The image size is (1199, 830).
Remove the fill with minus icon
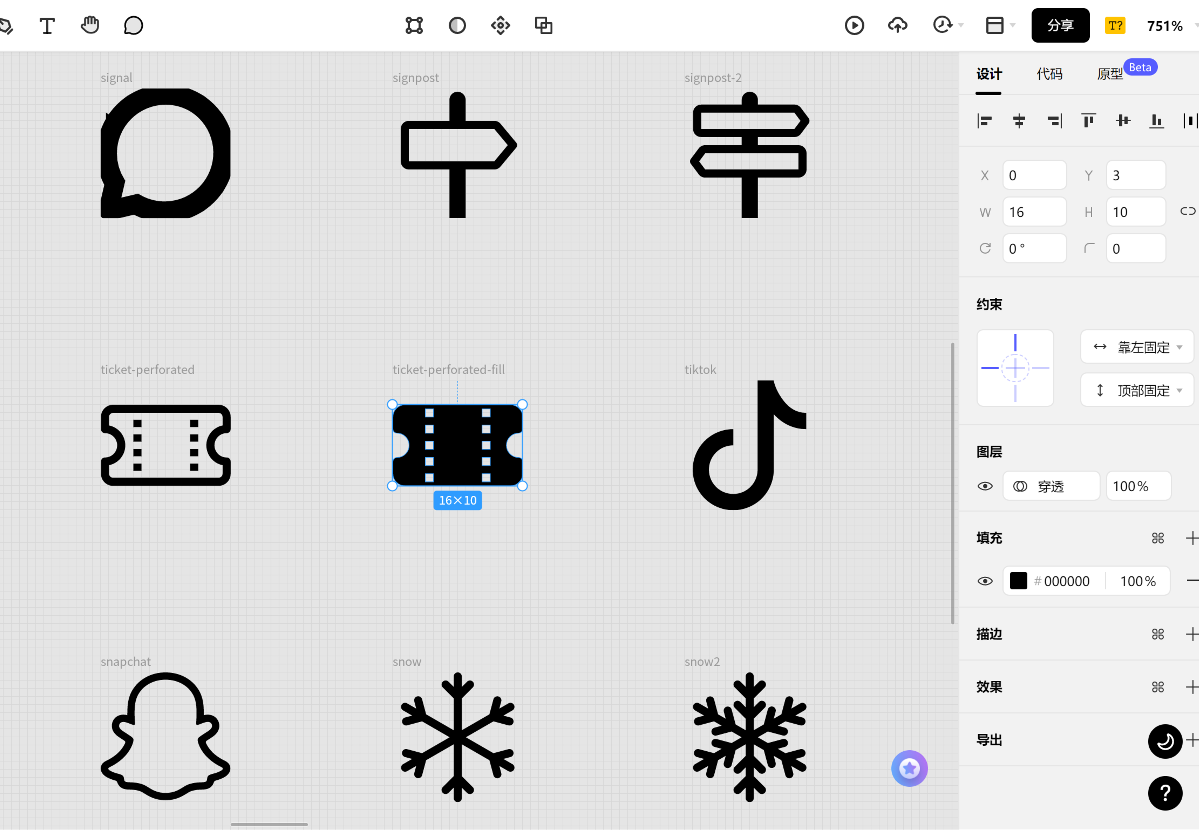coord(1192,581)
